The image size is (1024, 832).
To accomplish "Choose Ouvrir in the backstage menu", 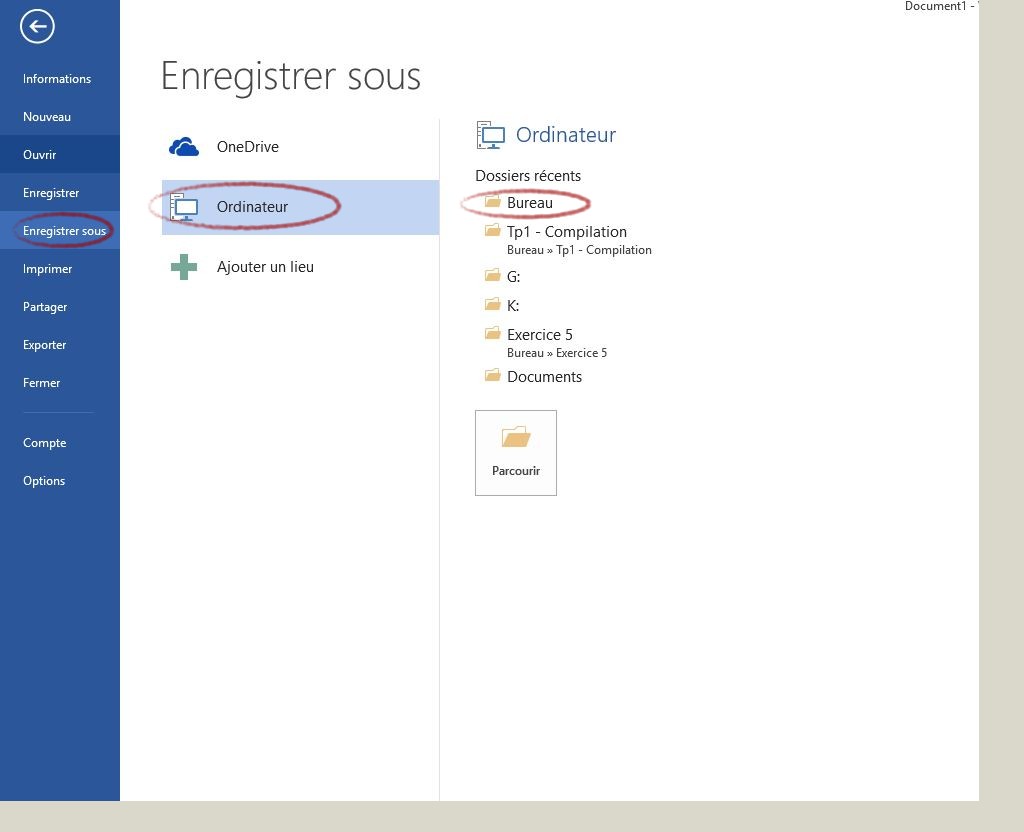I will click(x=40, y=155).
